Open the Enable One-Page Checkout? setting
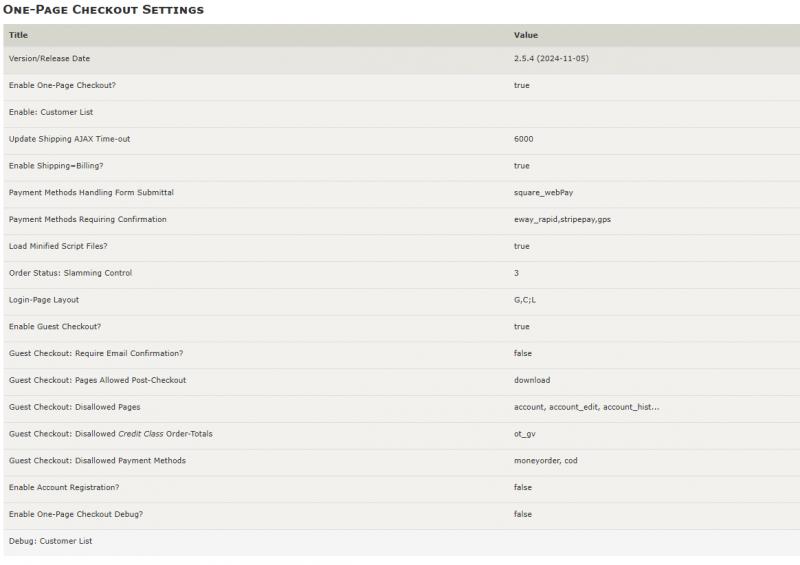 click(402, 86)
